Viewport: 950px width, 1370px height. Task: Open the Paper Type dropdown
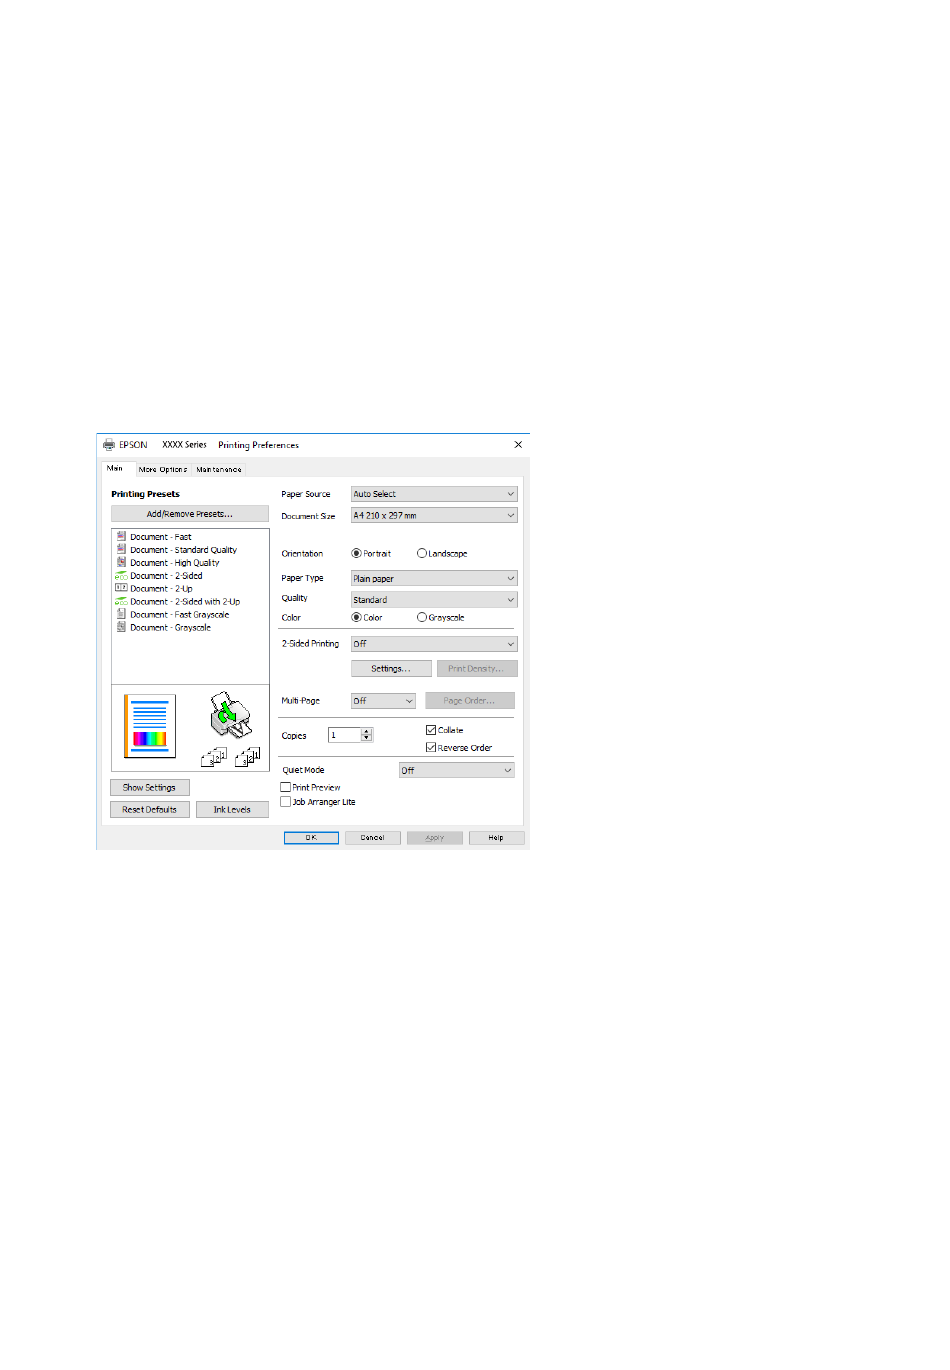[x=434, y=578]
